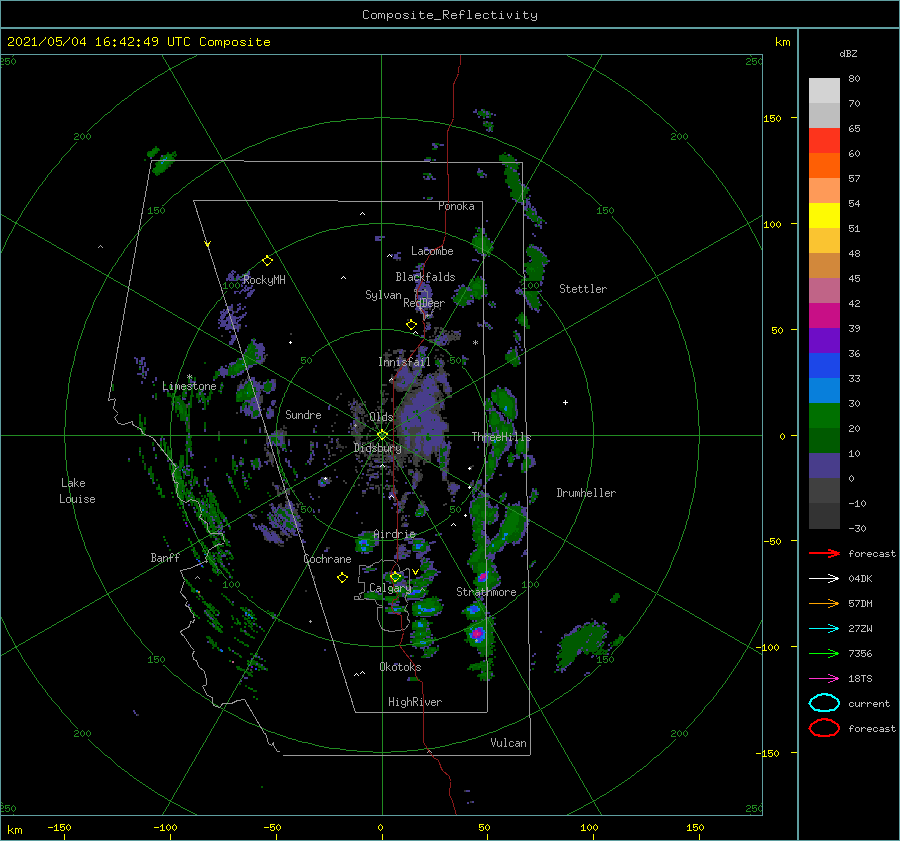The height and width of the screenshot is (841, 900).
Task: Click the Okotoks city label
Action: [x=400, y=667]
